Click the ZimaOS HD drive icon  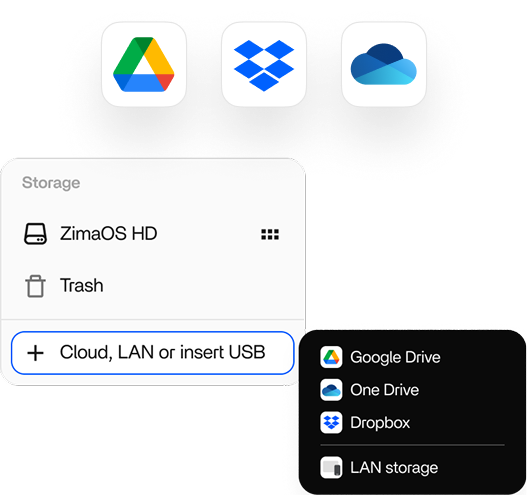[x=35, y=234]
